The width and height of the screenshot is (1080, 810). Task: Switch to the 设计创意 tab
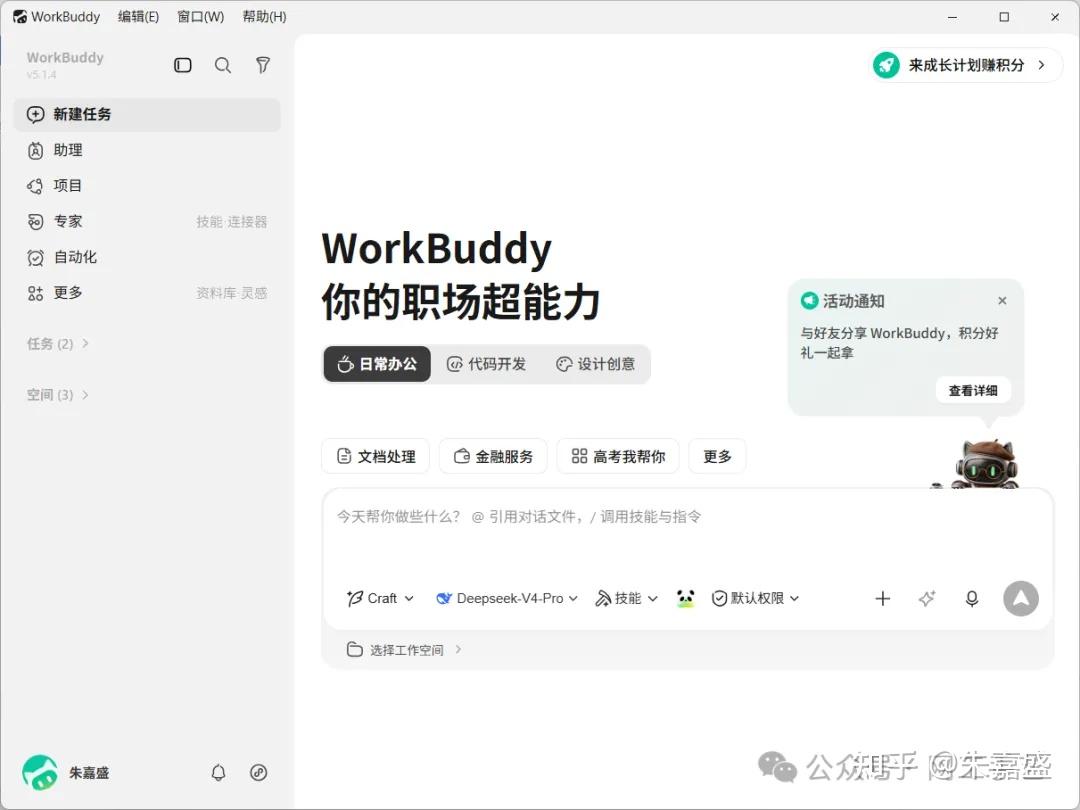(596, 364)
